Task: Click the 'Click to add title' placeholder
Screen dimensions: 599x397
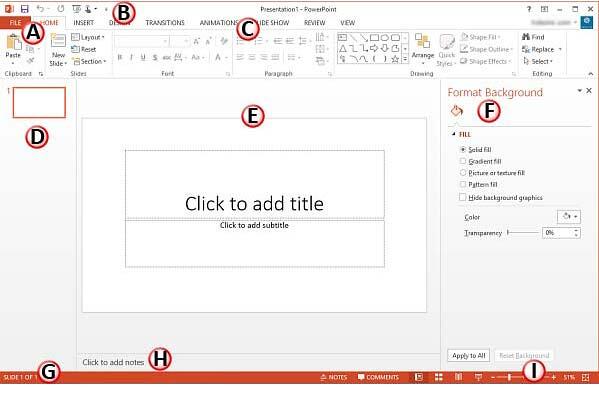Action: pyautogui.click(x=254, y=185)
